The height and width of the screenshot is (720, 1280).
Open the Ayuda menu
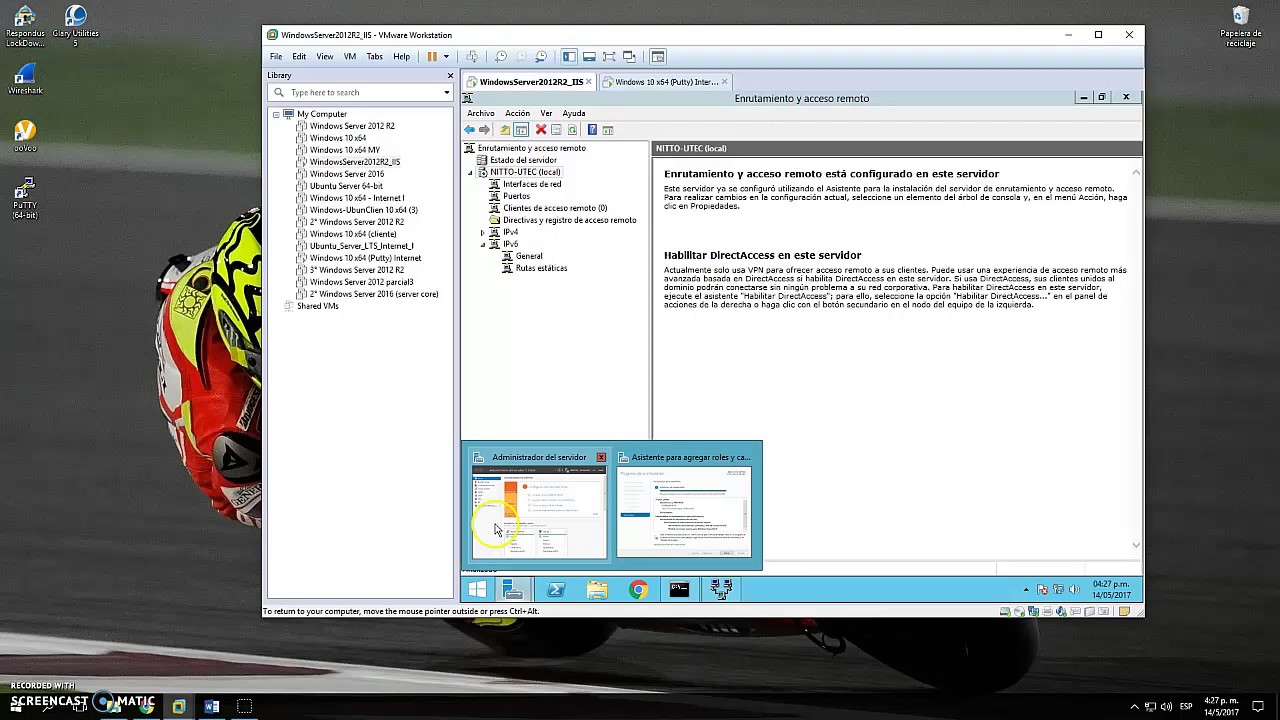[573, 113]
